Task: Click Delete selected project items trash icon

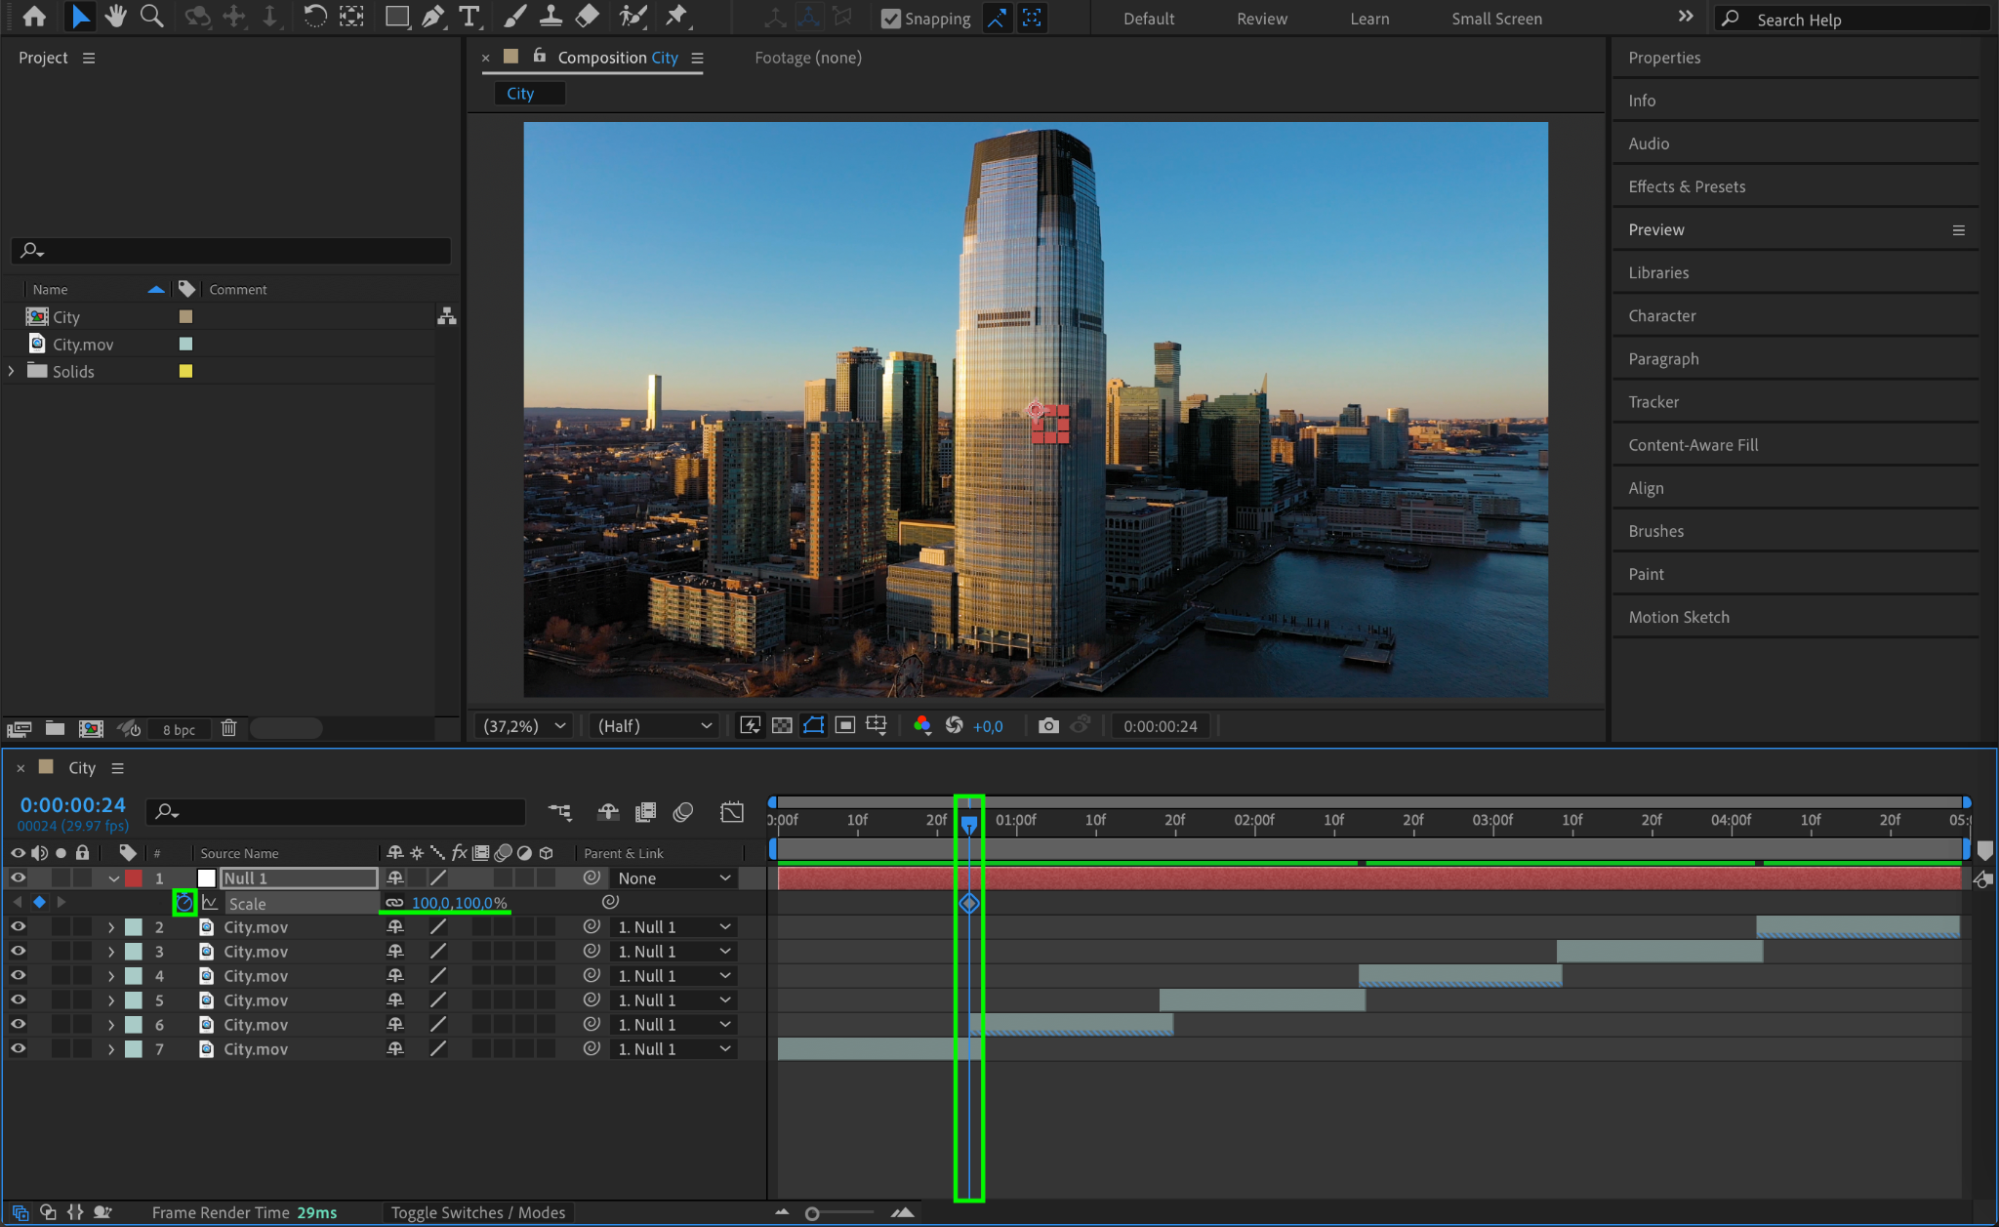Action: [229, 728]
